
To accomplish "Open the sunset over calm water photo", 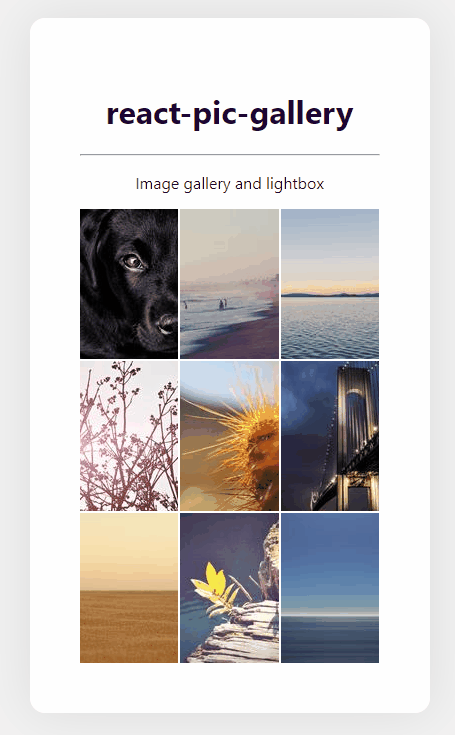I will [x=330, y=284].
